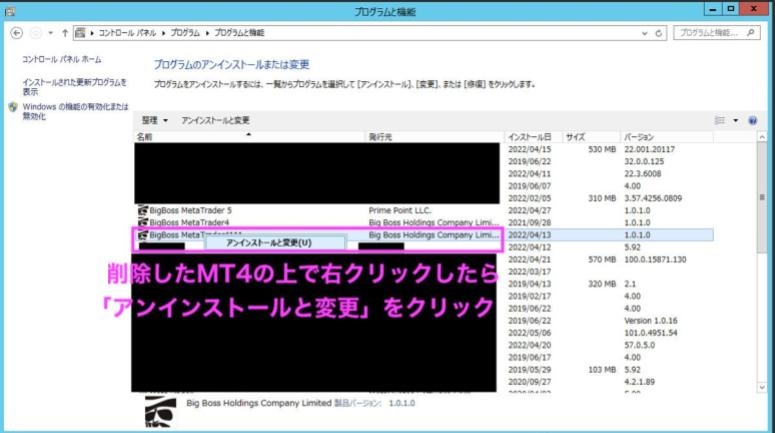Click アンインストールと変更 in the toolbar
This screenshot has height=433, width=775.
pos(215,120)
